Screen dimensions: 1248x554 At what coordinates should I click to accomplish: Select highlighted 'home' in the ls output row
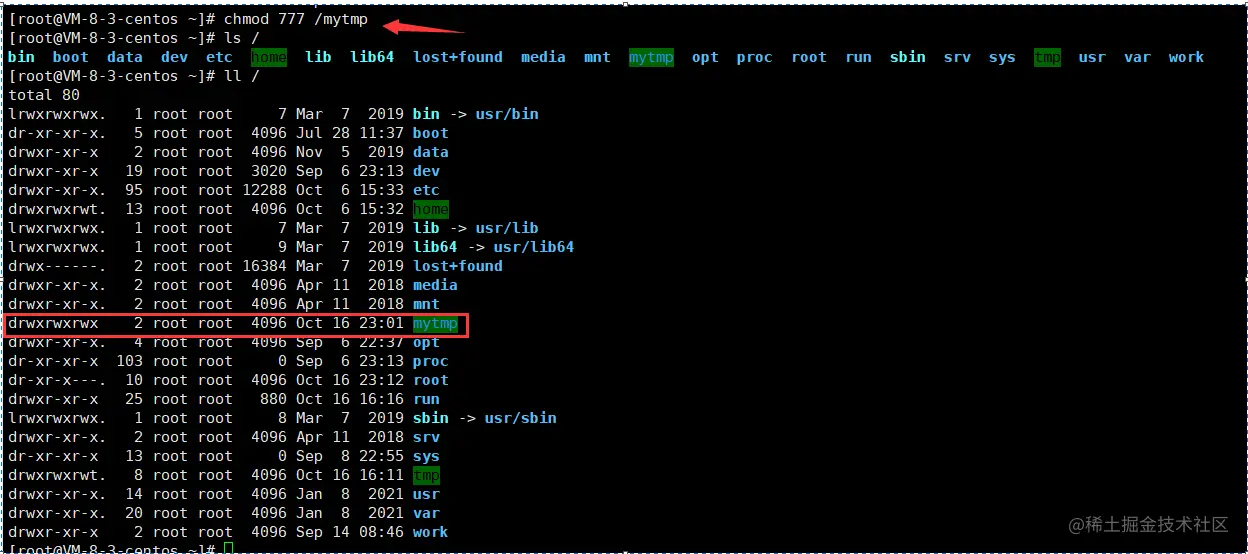point(269,57)
